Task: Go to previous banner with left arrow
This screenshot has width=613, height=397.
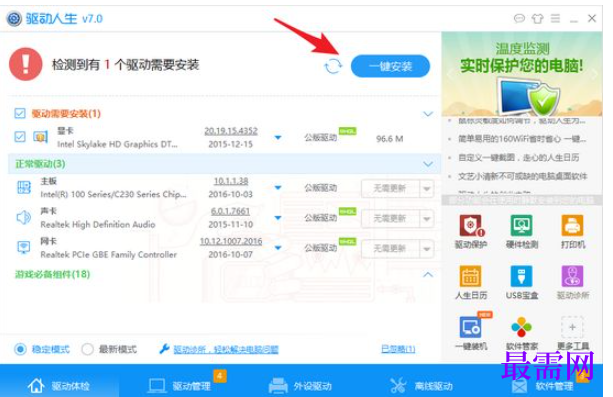Action: point(450,74)
